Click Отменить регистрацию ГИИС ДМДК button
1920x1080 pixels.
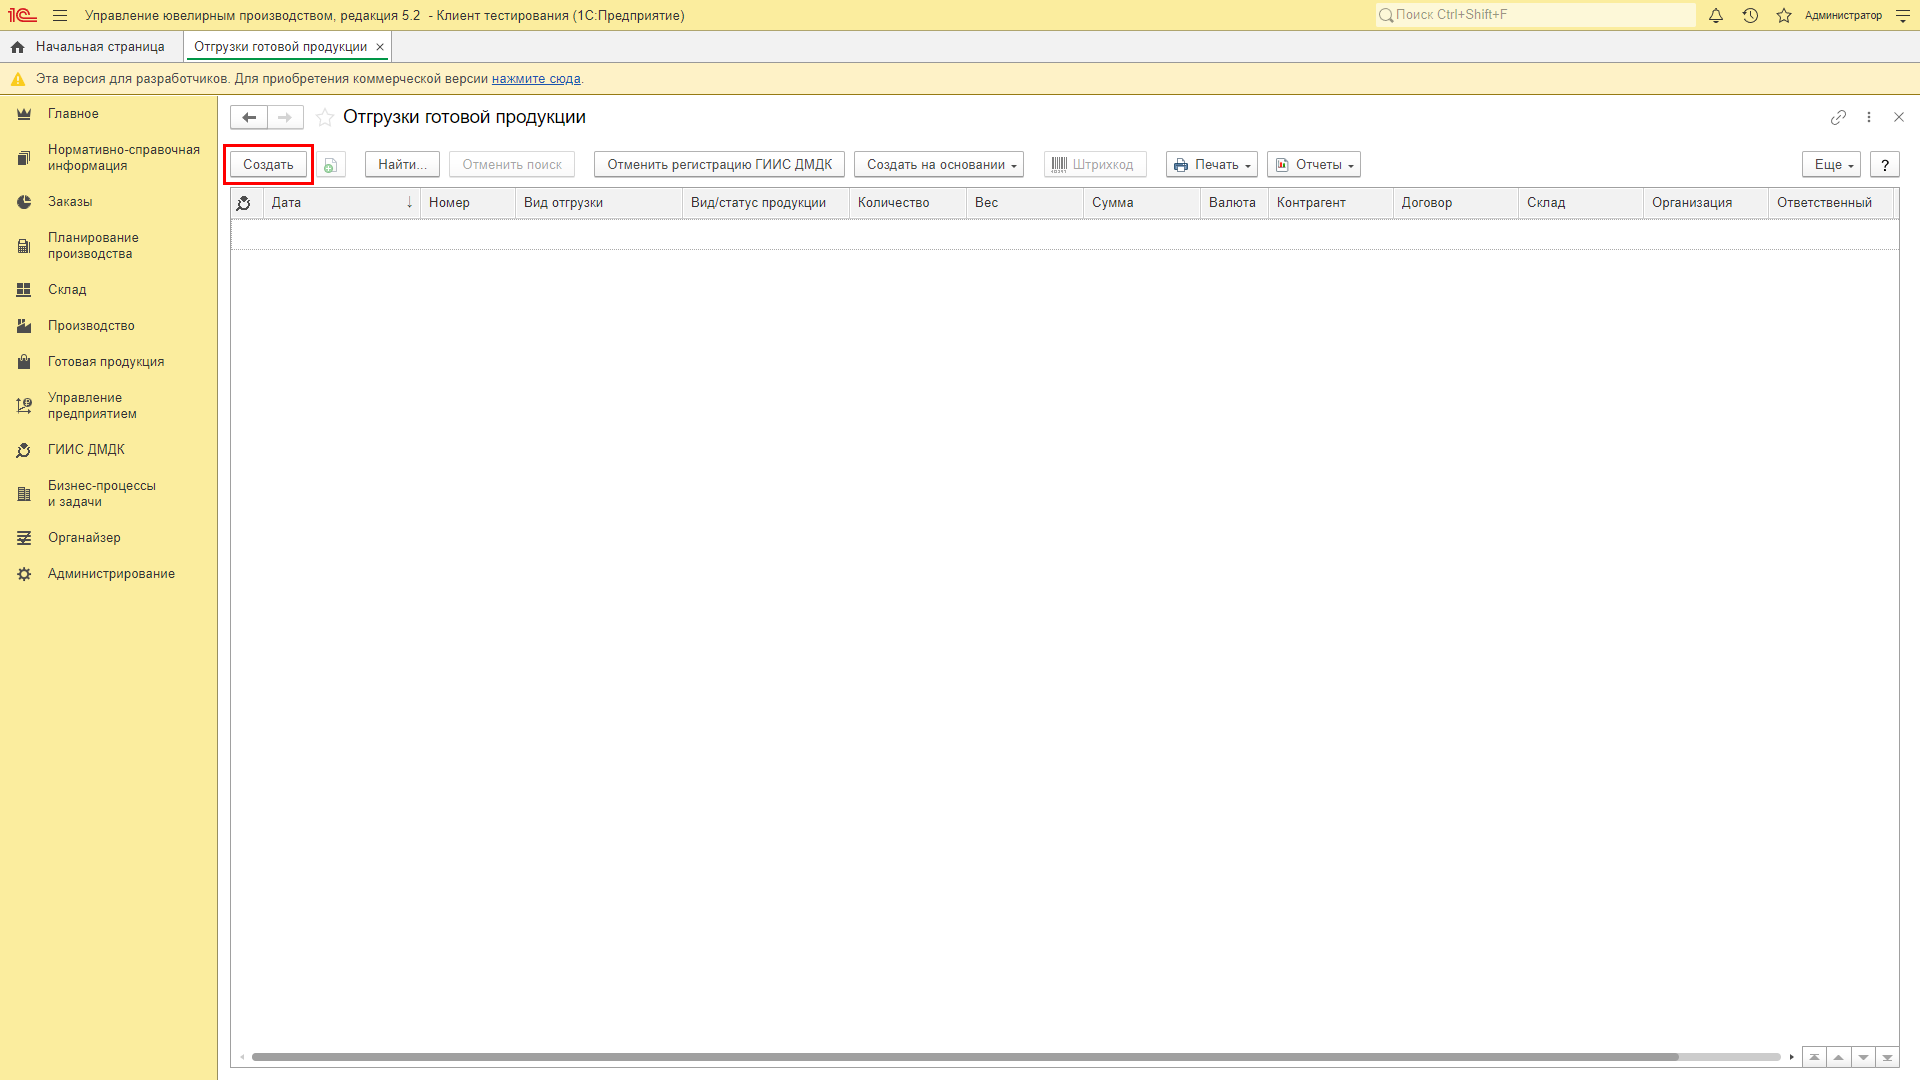(719, 165)
